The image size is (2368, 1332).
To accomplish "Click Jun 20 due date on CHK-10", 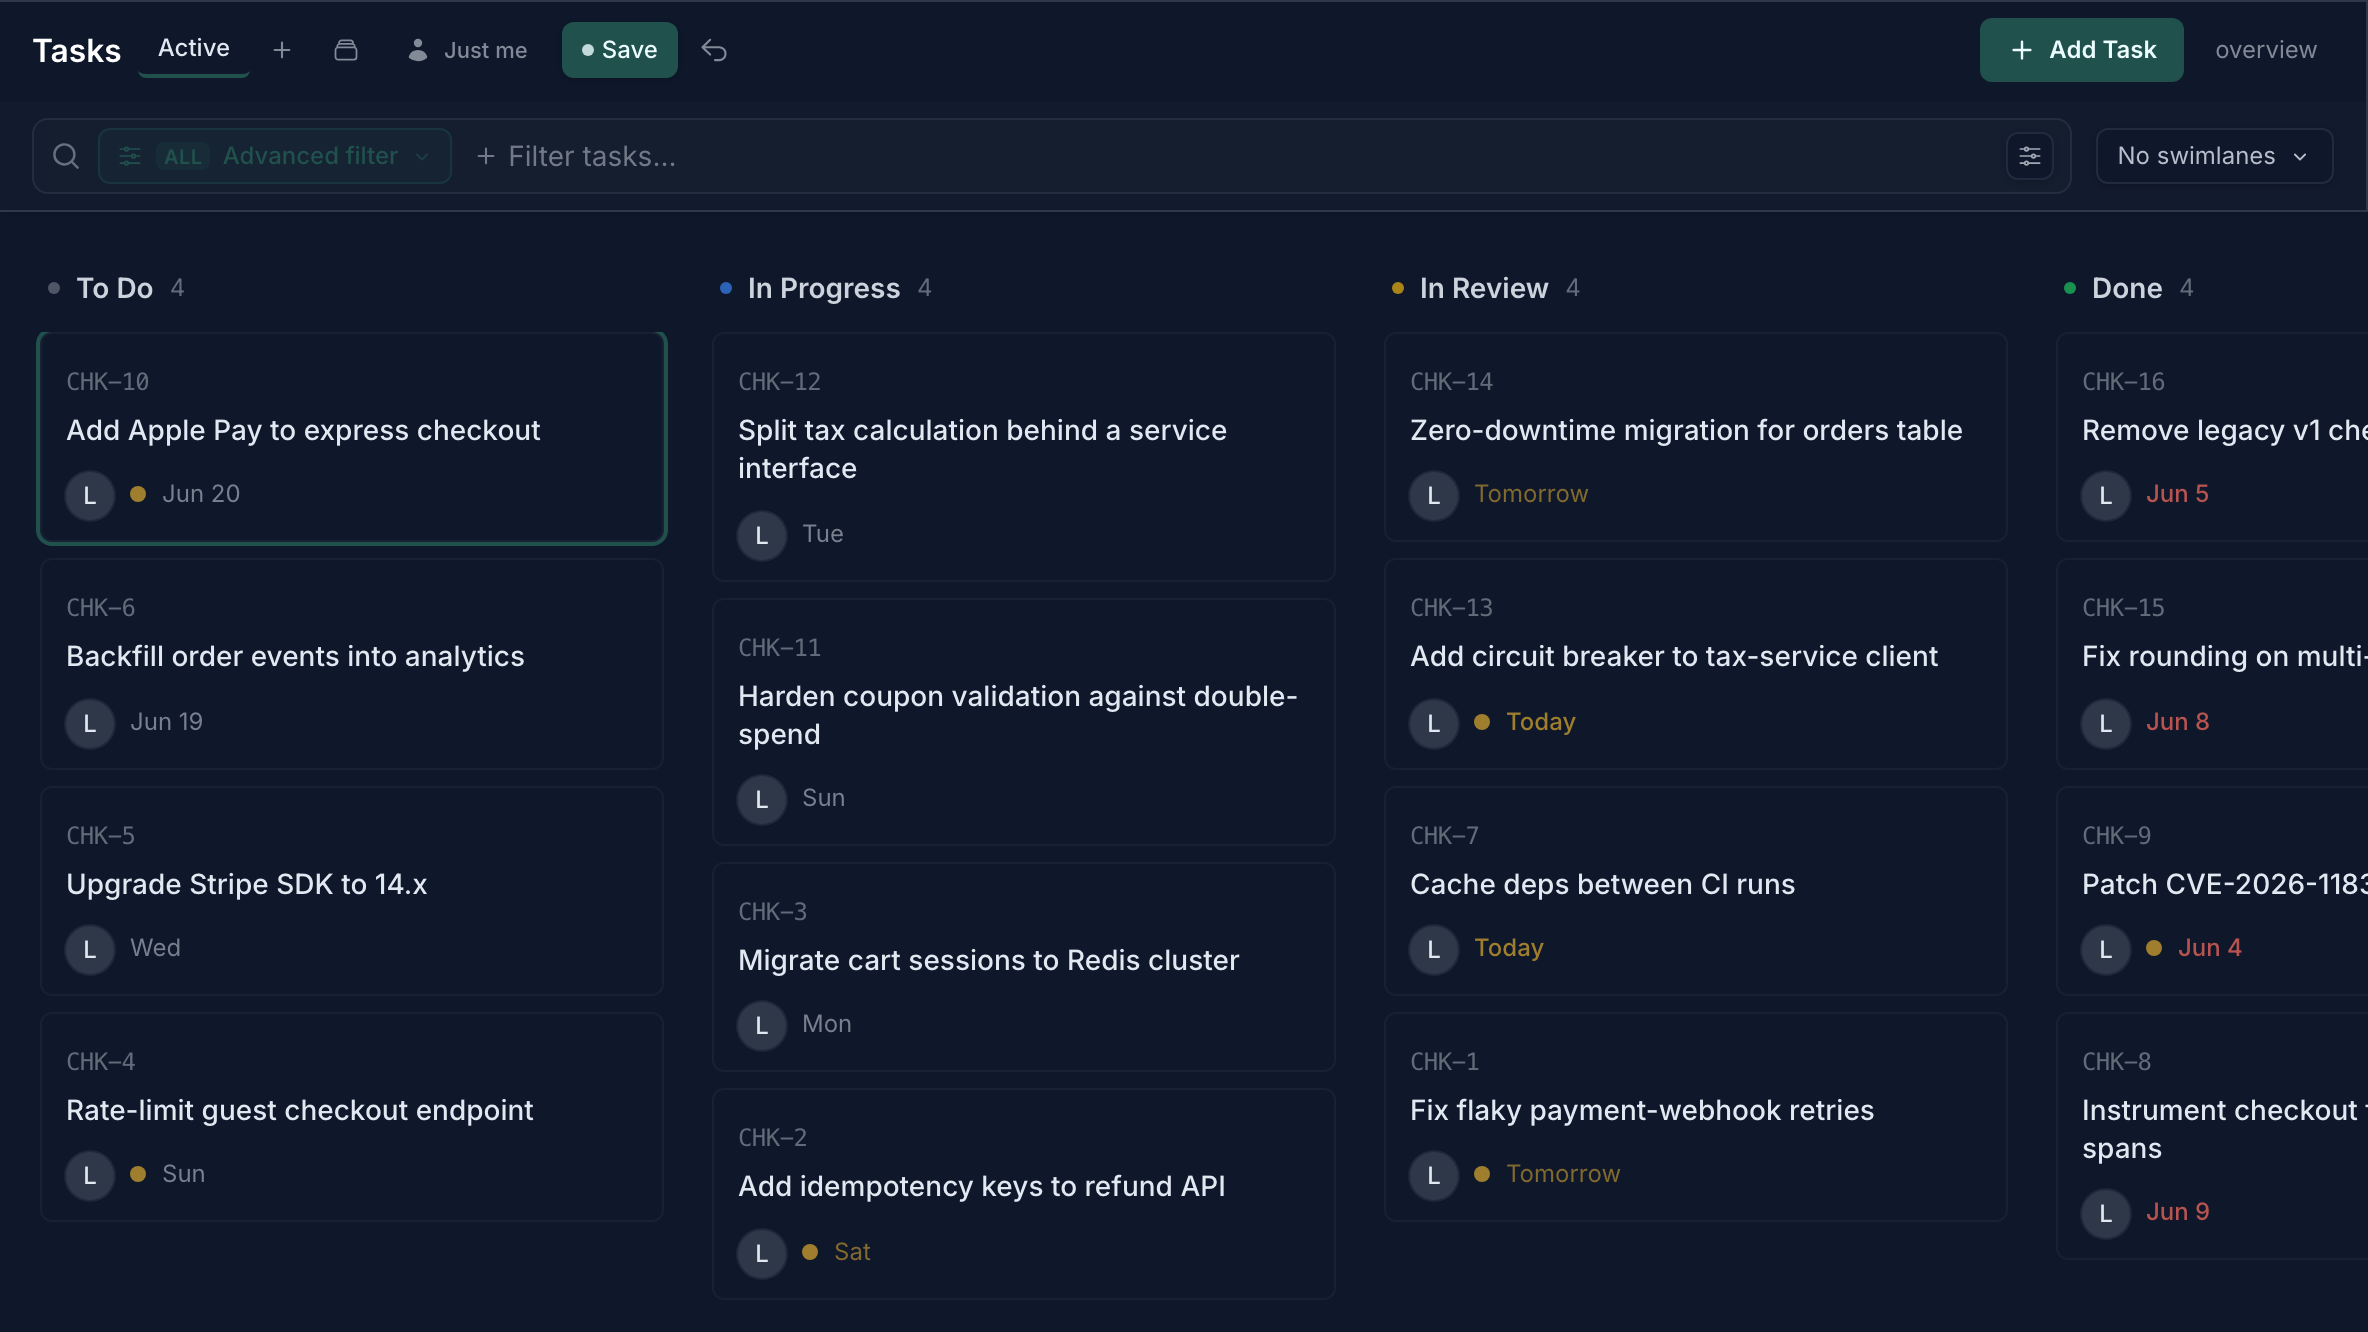I will coord(201,494).
